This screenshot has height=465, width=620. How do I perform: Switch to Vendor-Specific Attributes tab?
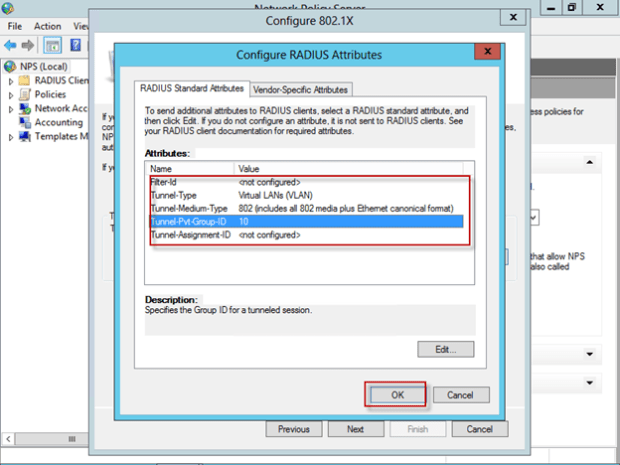click(x=301, y=89)
